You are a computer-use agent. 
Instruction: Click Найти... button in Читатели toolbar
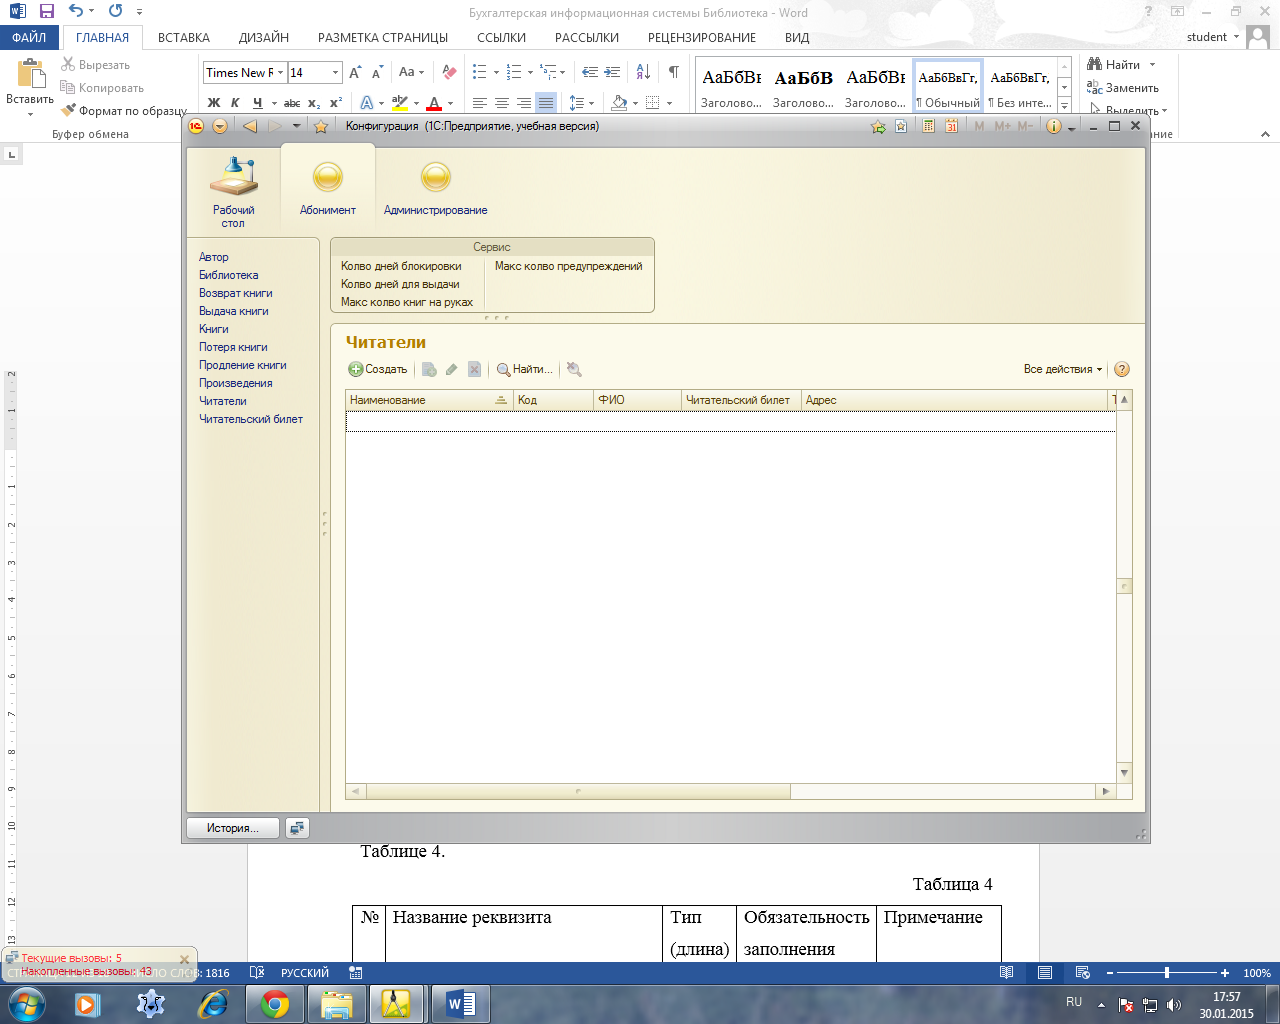click(525, 369)
